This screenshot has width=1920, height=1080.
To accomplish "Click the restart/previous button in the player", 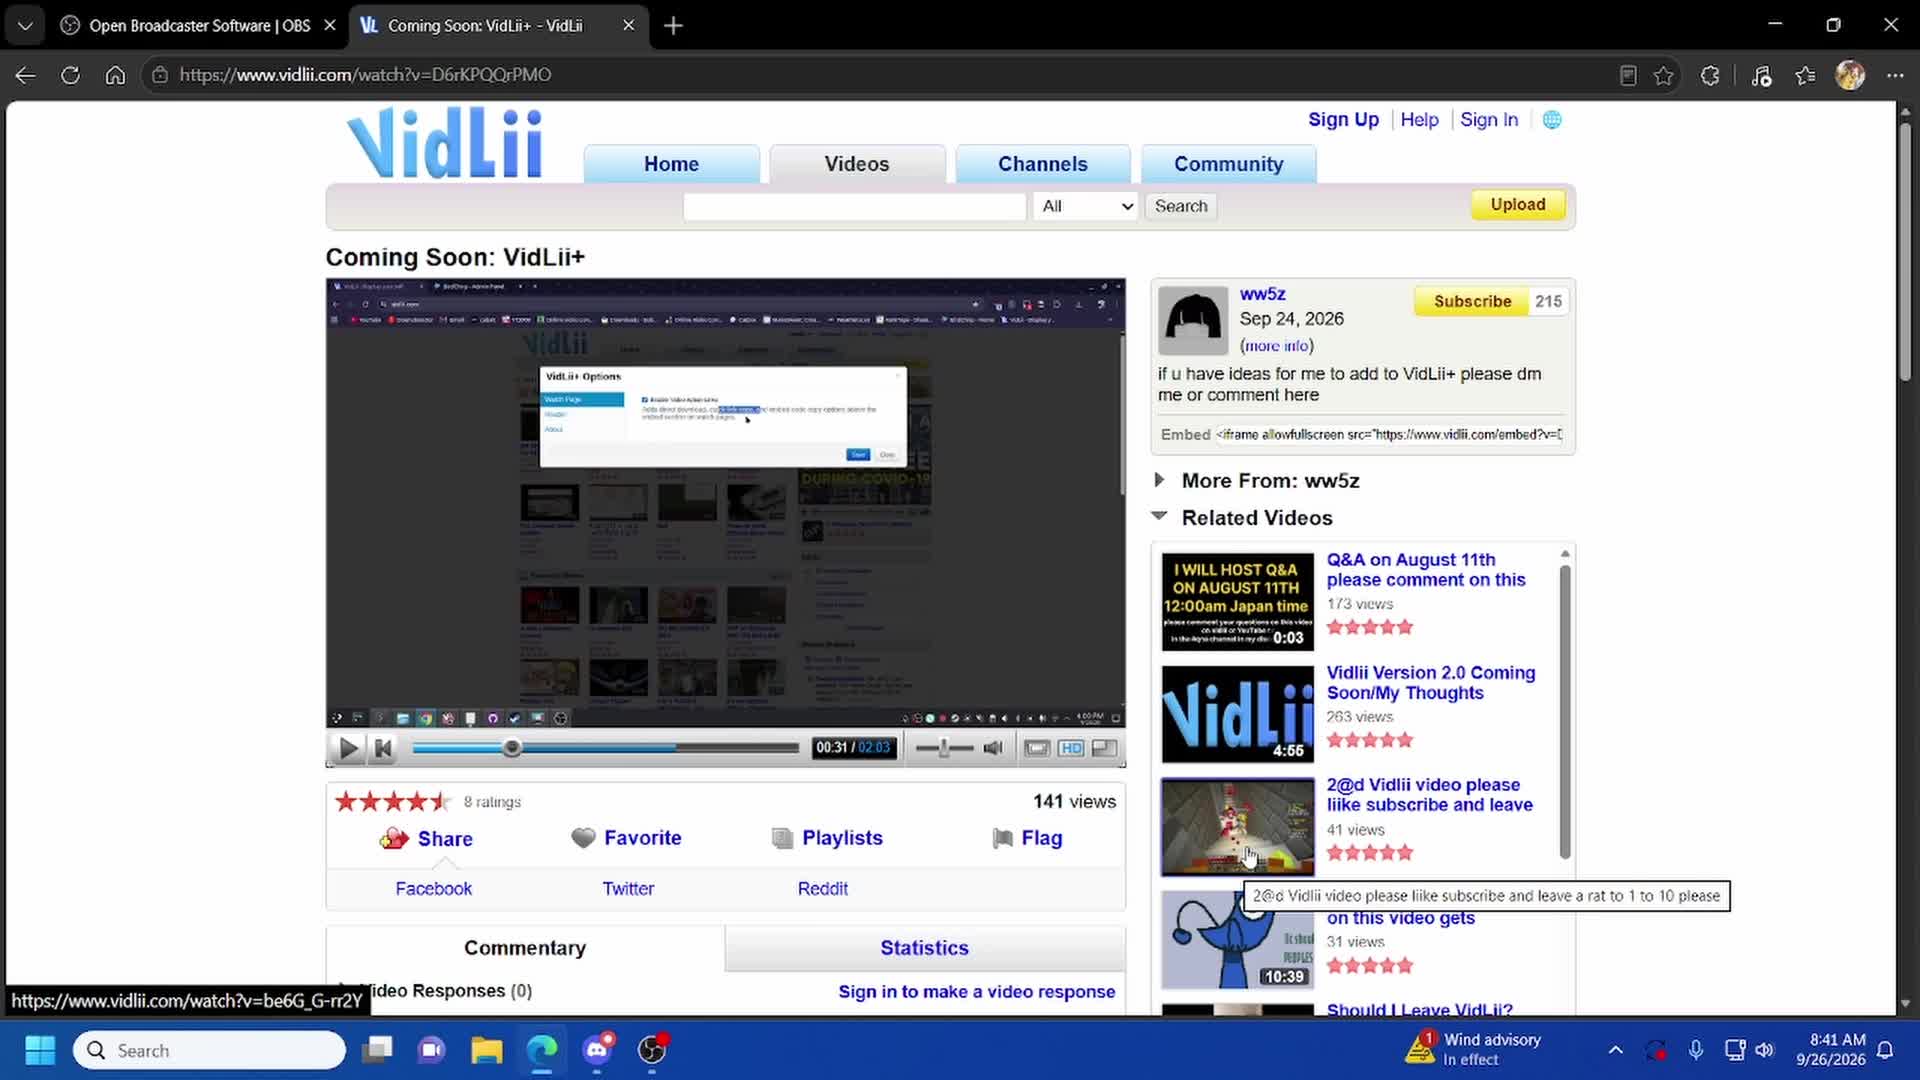I will coord(383,748).
